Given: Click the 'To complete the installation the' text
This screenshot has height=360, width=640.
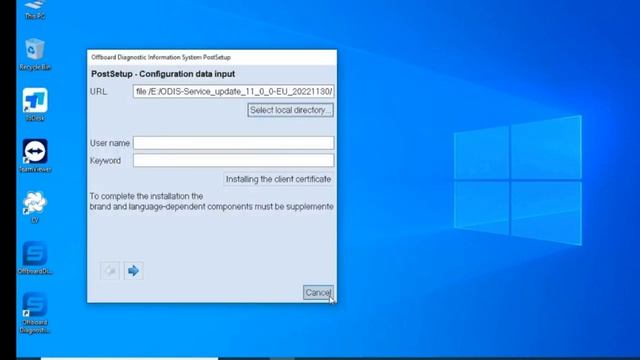Looking at the screenshot, I should point(146,196).
